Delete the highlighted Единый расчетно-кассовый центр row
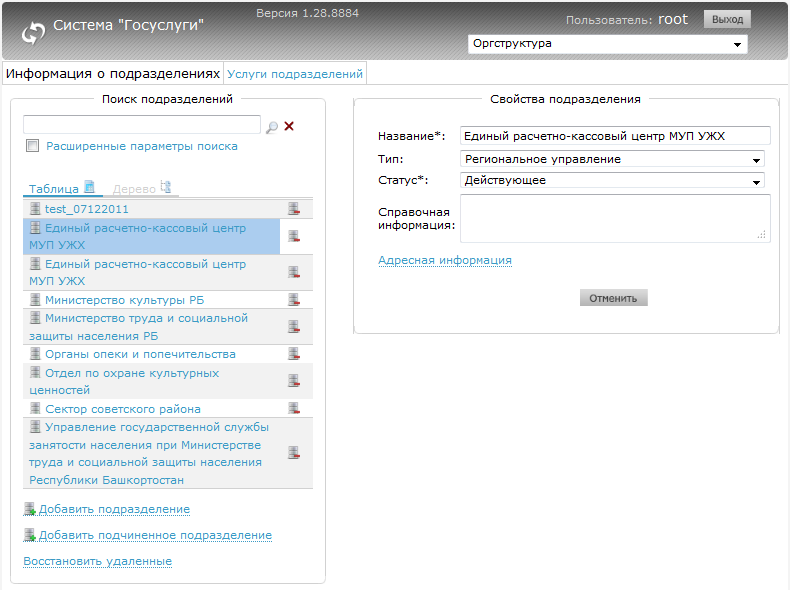790x590 pixels. tap(294, 236)
